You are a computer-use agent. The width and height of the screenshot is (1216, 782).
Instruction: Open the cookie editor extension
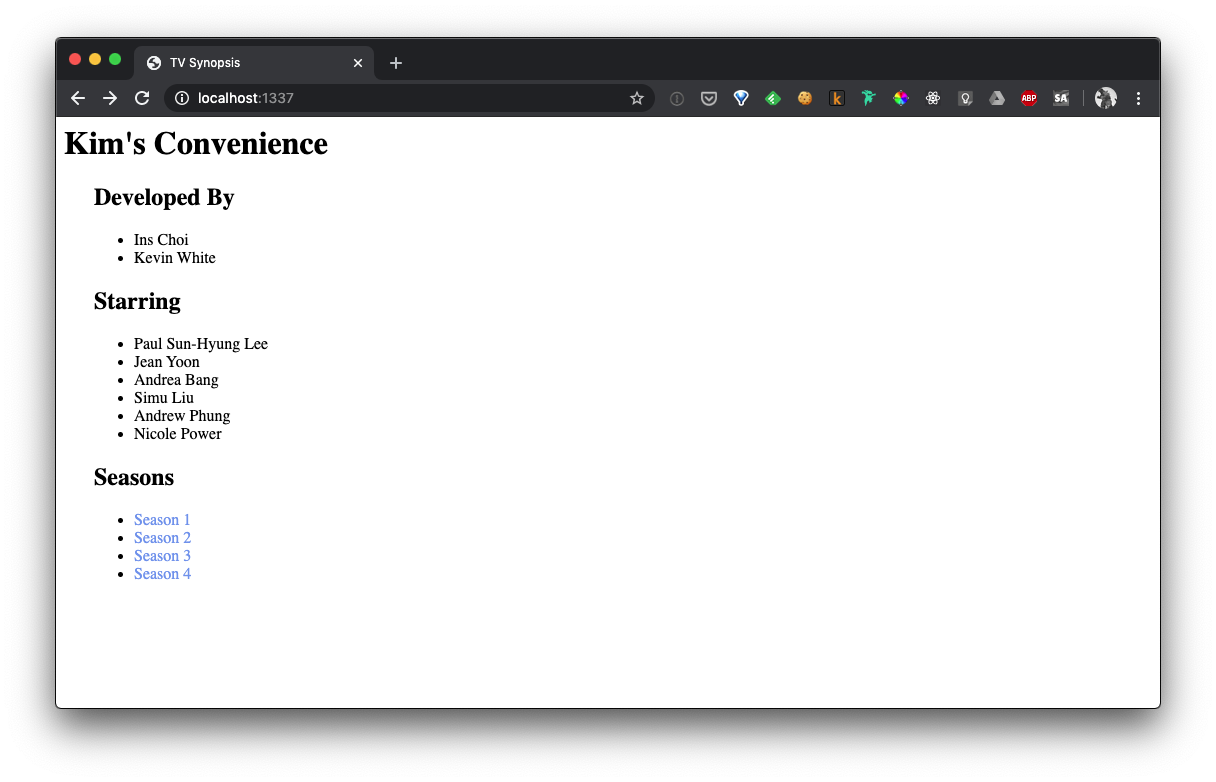coord(805,98)
